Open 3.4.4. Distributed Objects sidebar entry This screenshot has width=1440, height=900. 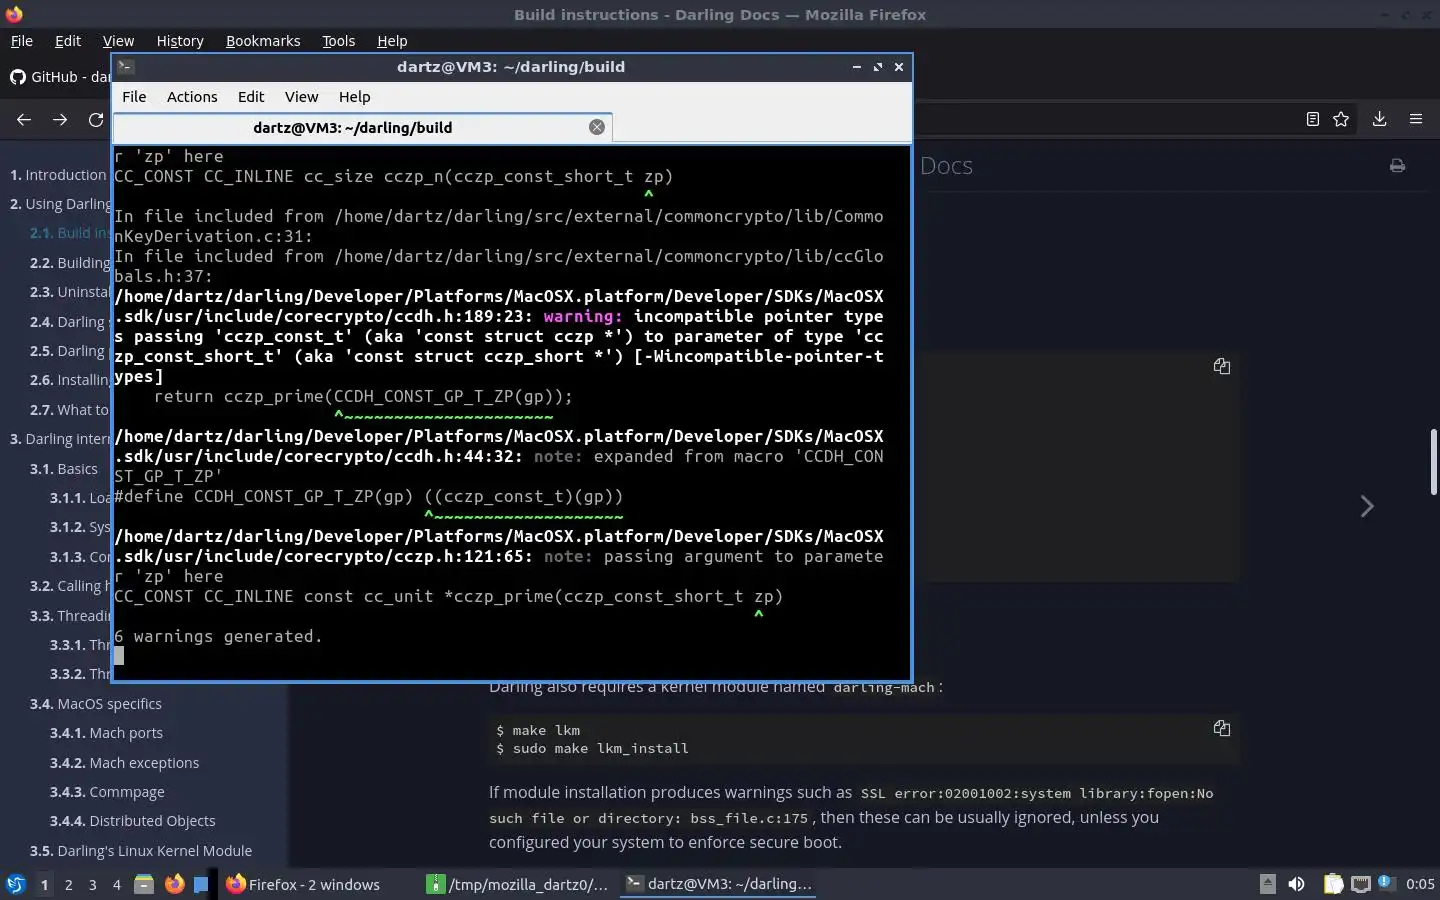point(133,821)
